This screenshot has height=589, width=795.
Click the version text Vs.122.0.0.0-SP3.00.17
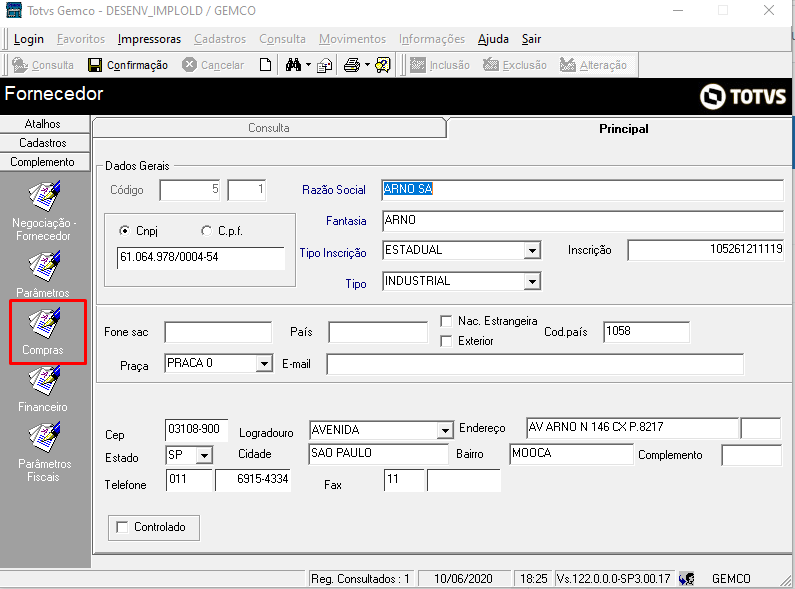tap(613, 578)
